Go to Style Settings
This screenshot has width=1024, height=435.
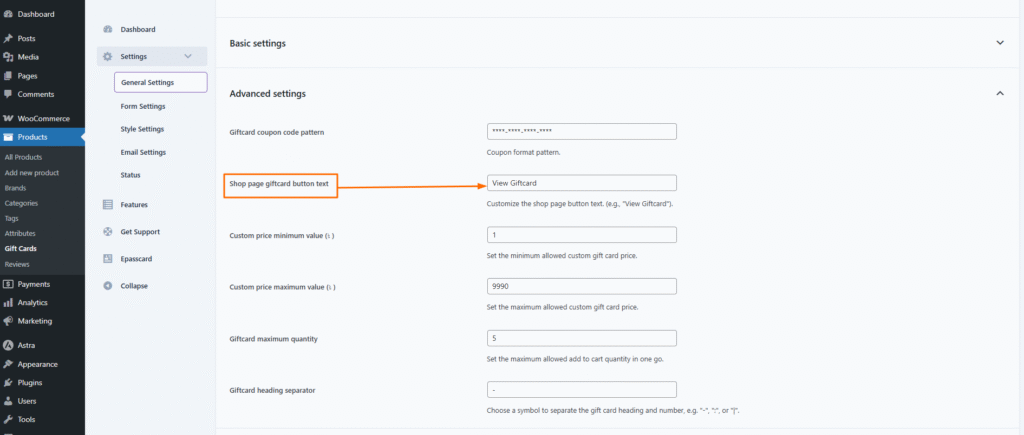[142, 129]
